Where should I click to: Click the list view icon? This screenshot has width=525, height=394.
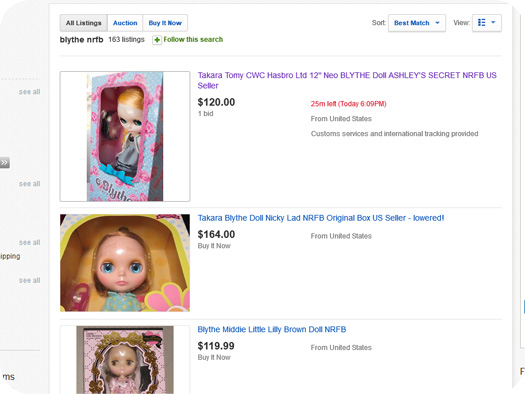coord(481,23)
